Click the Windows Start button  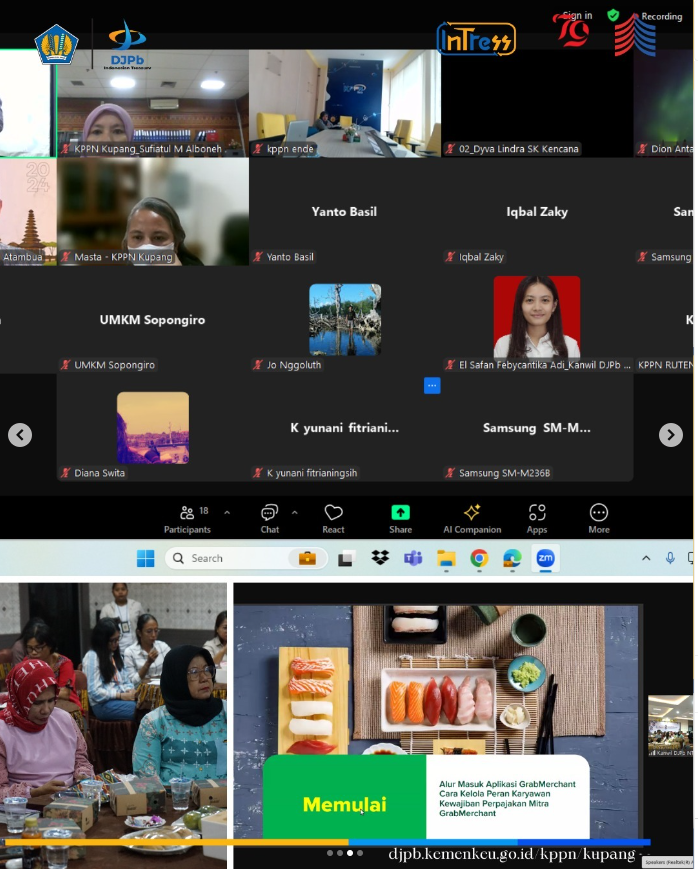(x=146, y=558)
